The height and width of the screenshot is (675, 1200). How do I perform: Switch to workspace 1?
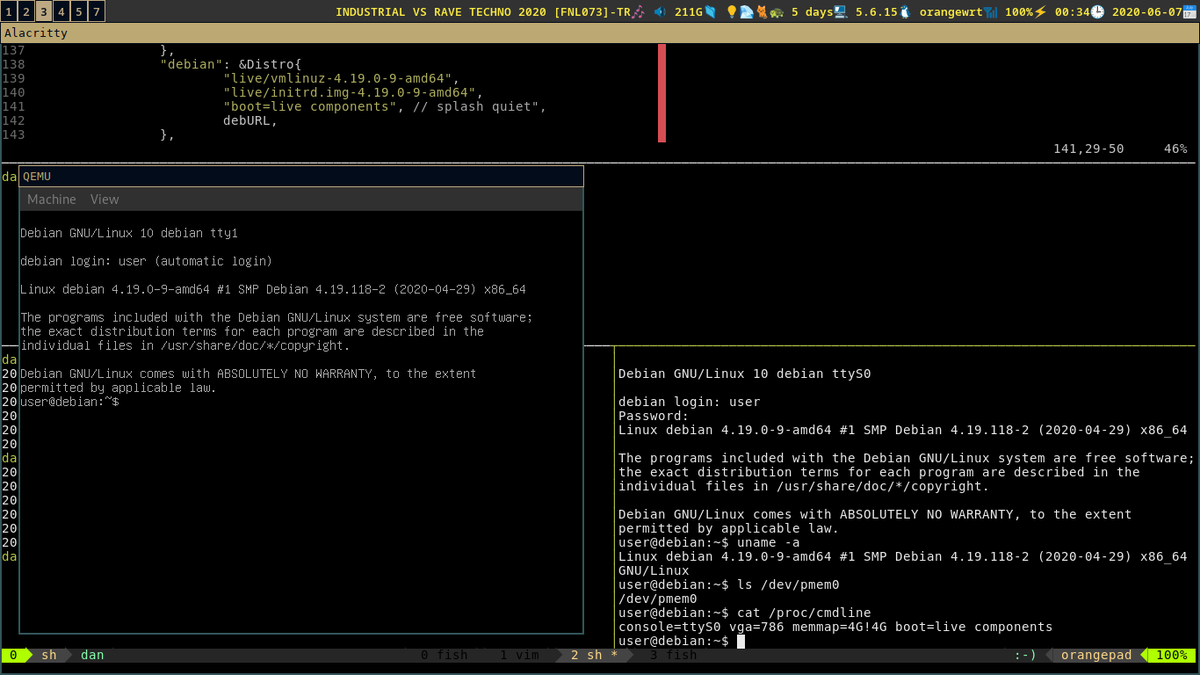pyautogui.click(x=8, y=12)
